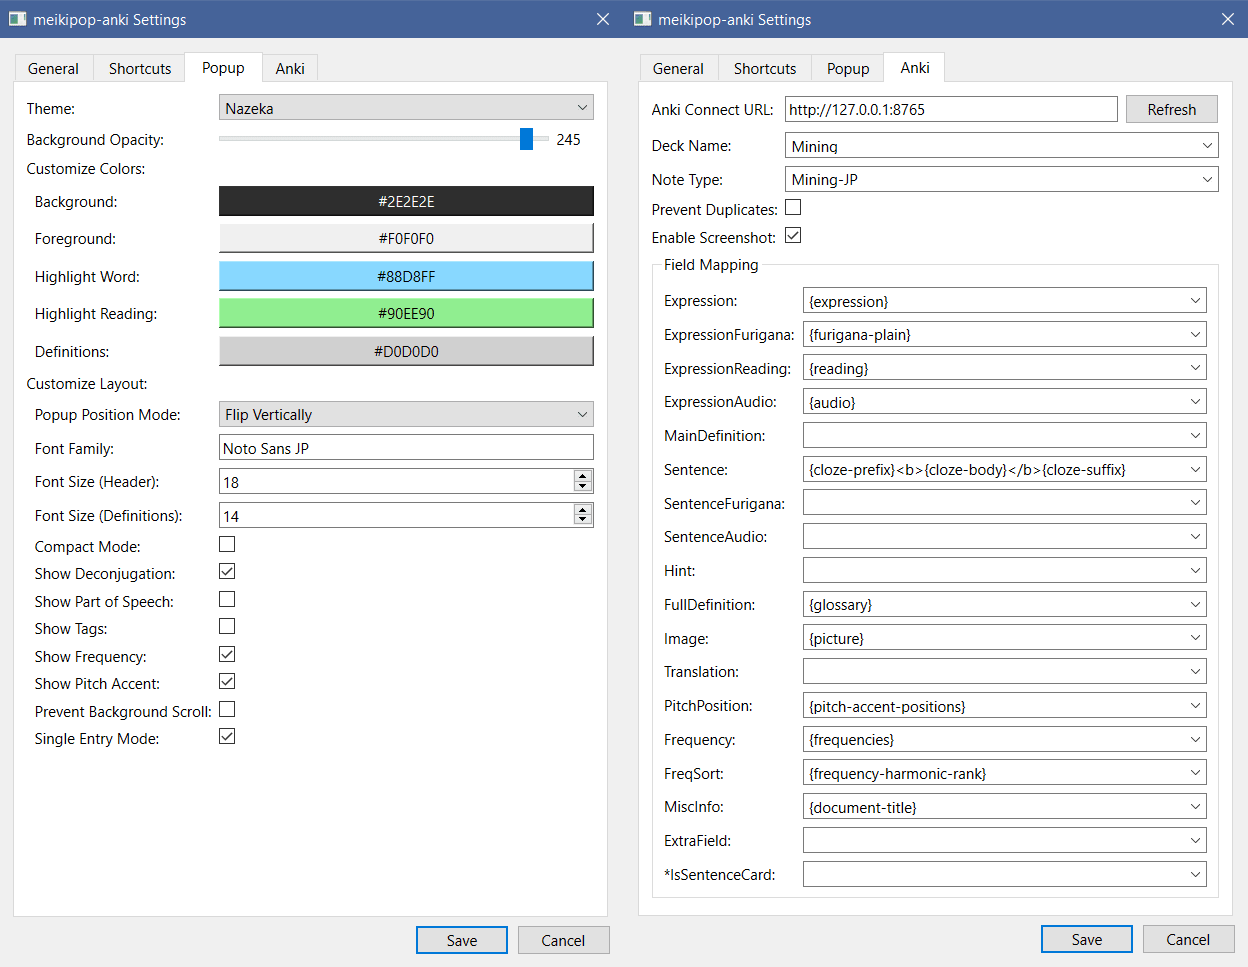1248x967 pixels.
Task: Open the *IsSentenceCard mapping dropdown
Action: pos(1005,875)
